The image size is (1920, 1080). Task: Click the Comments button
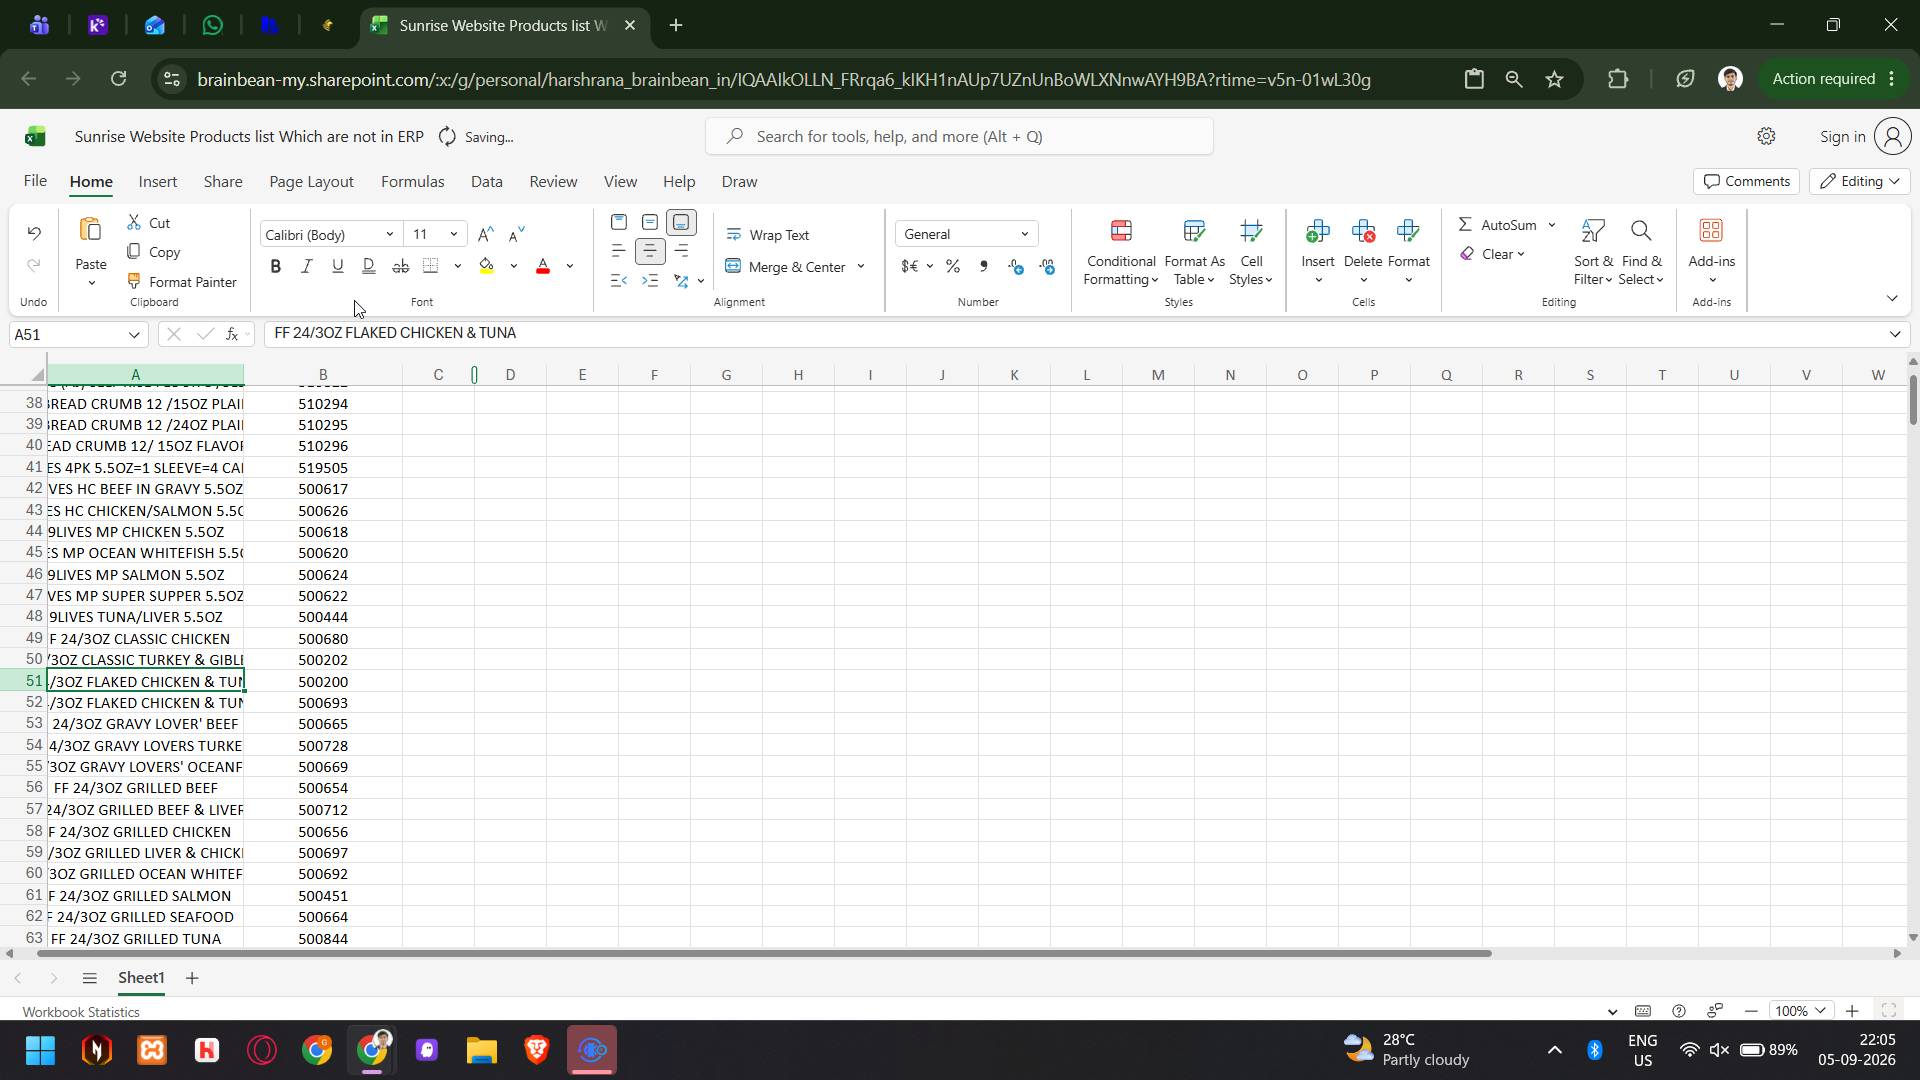(x=1746, y=181)
